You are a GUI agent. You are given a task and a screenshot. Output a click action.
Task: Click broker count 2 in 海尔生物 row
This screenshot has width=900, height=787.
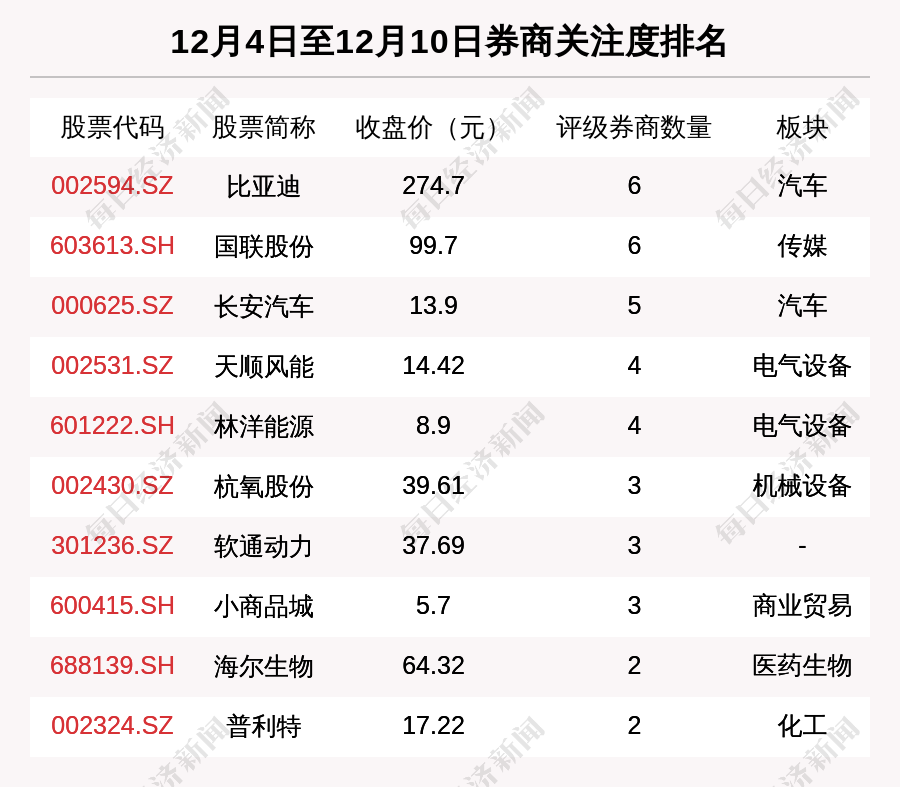click(634, 666)
